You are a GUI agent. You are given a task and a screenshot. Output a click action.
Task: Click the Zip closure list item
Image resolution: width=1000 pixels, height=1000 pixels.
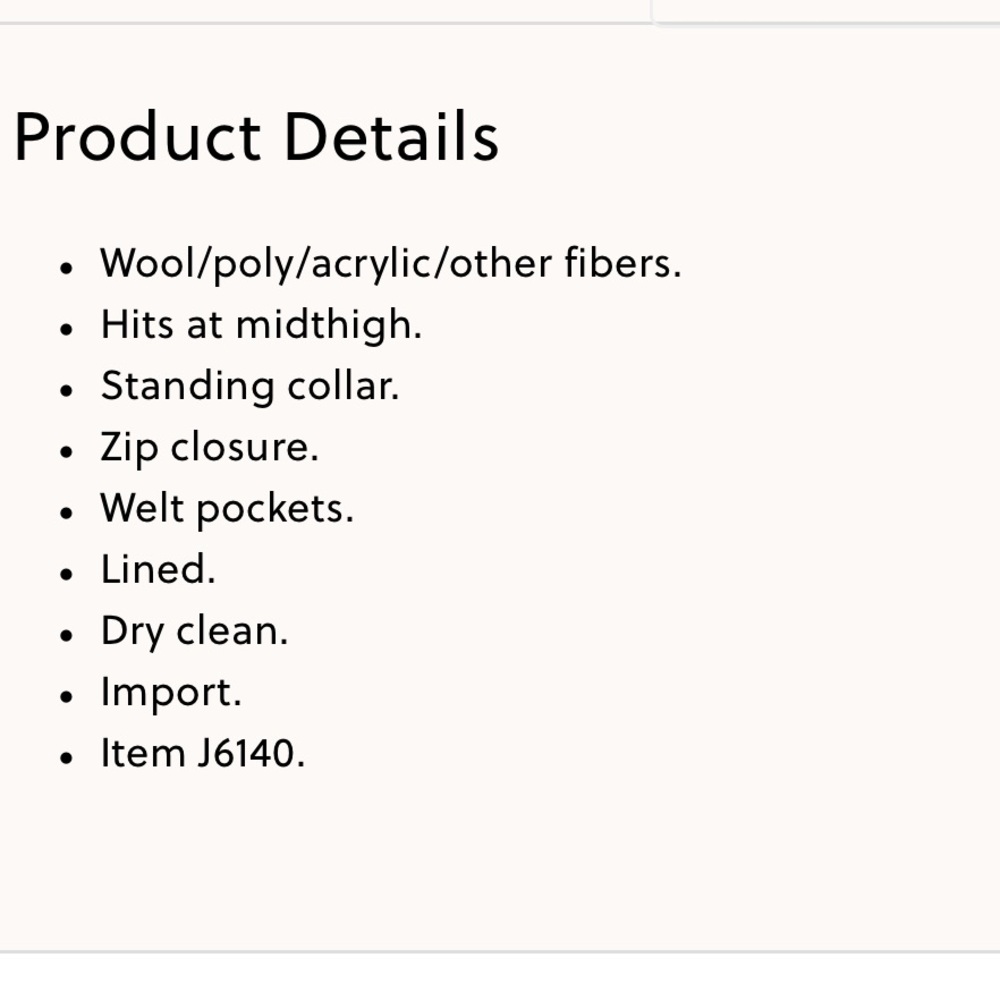pos(209,447)
